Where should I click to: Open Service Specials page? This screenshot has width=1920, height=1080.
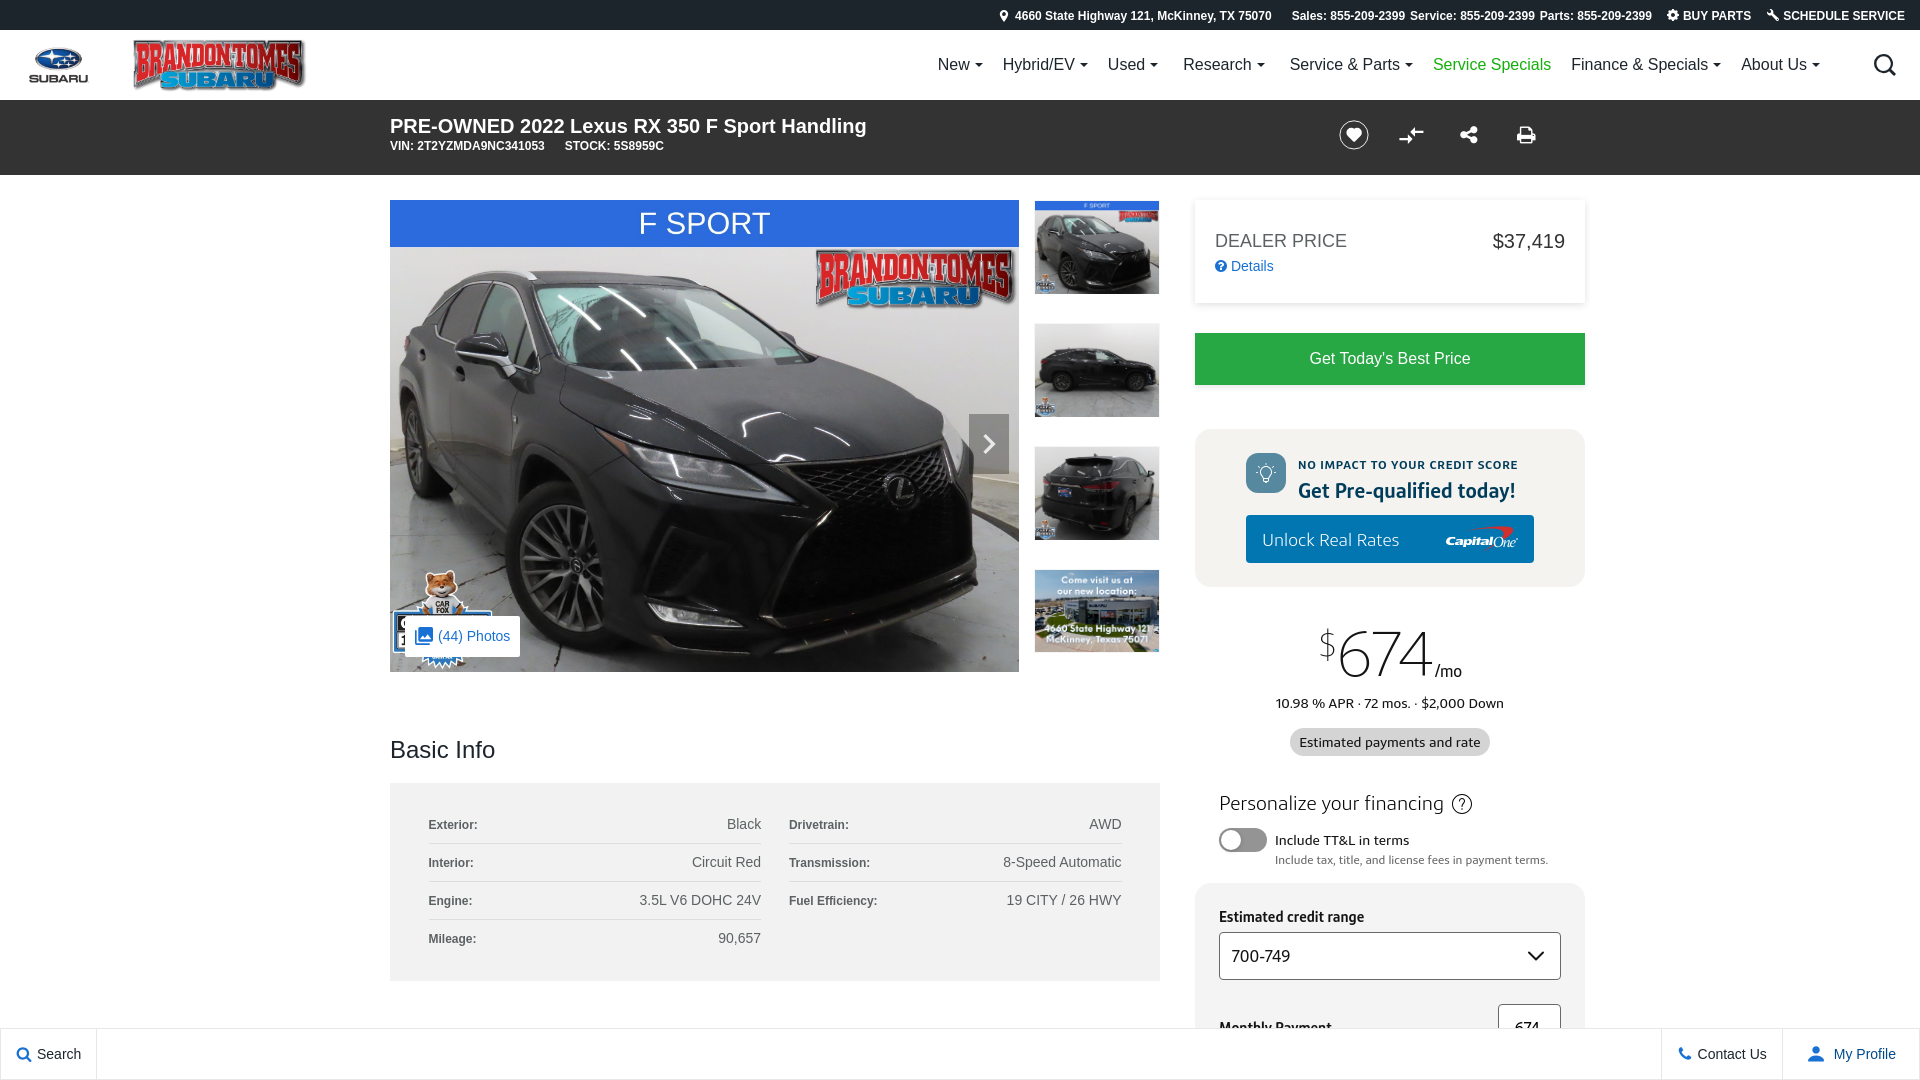pos(1492,65)
